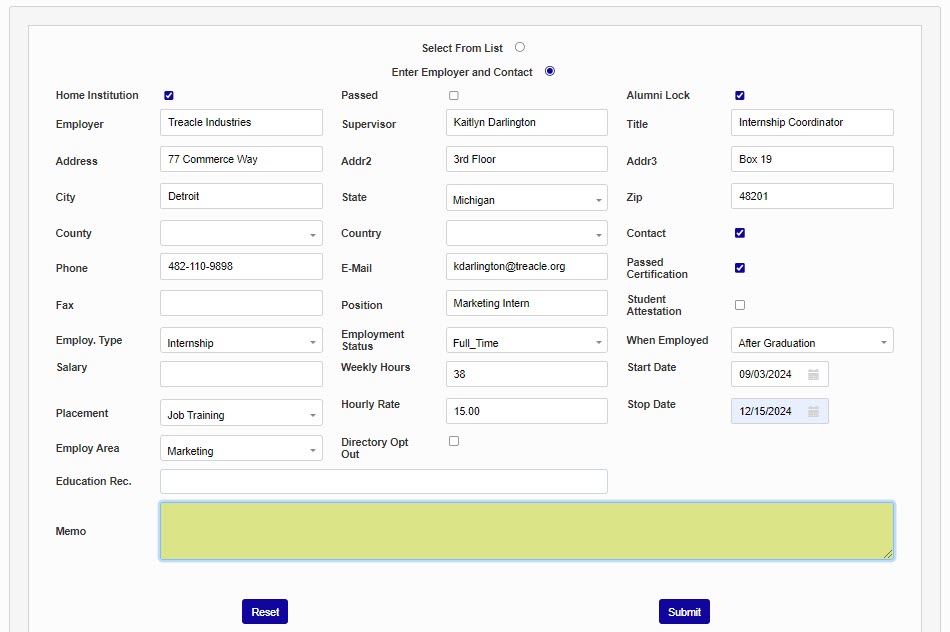Open the Employment Status Full_Time dropdown
This screenshot has height=632, width=950.
526,342
